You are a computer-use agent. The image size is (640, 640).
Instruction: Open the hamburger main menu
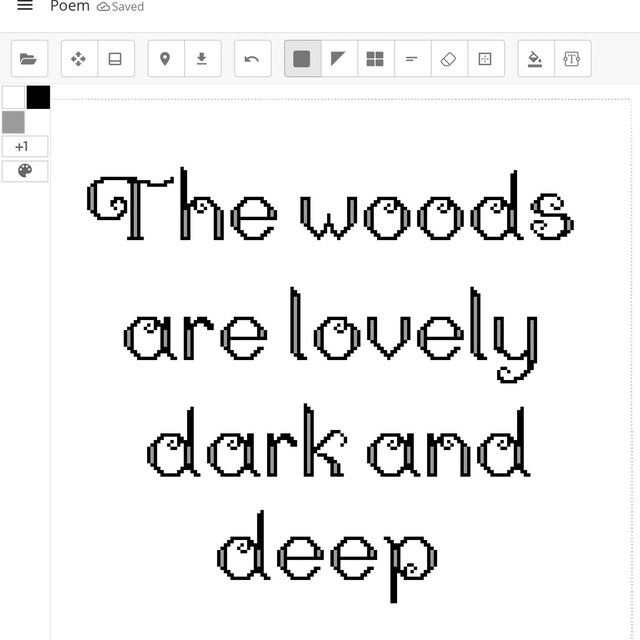coord(25,5)
